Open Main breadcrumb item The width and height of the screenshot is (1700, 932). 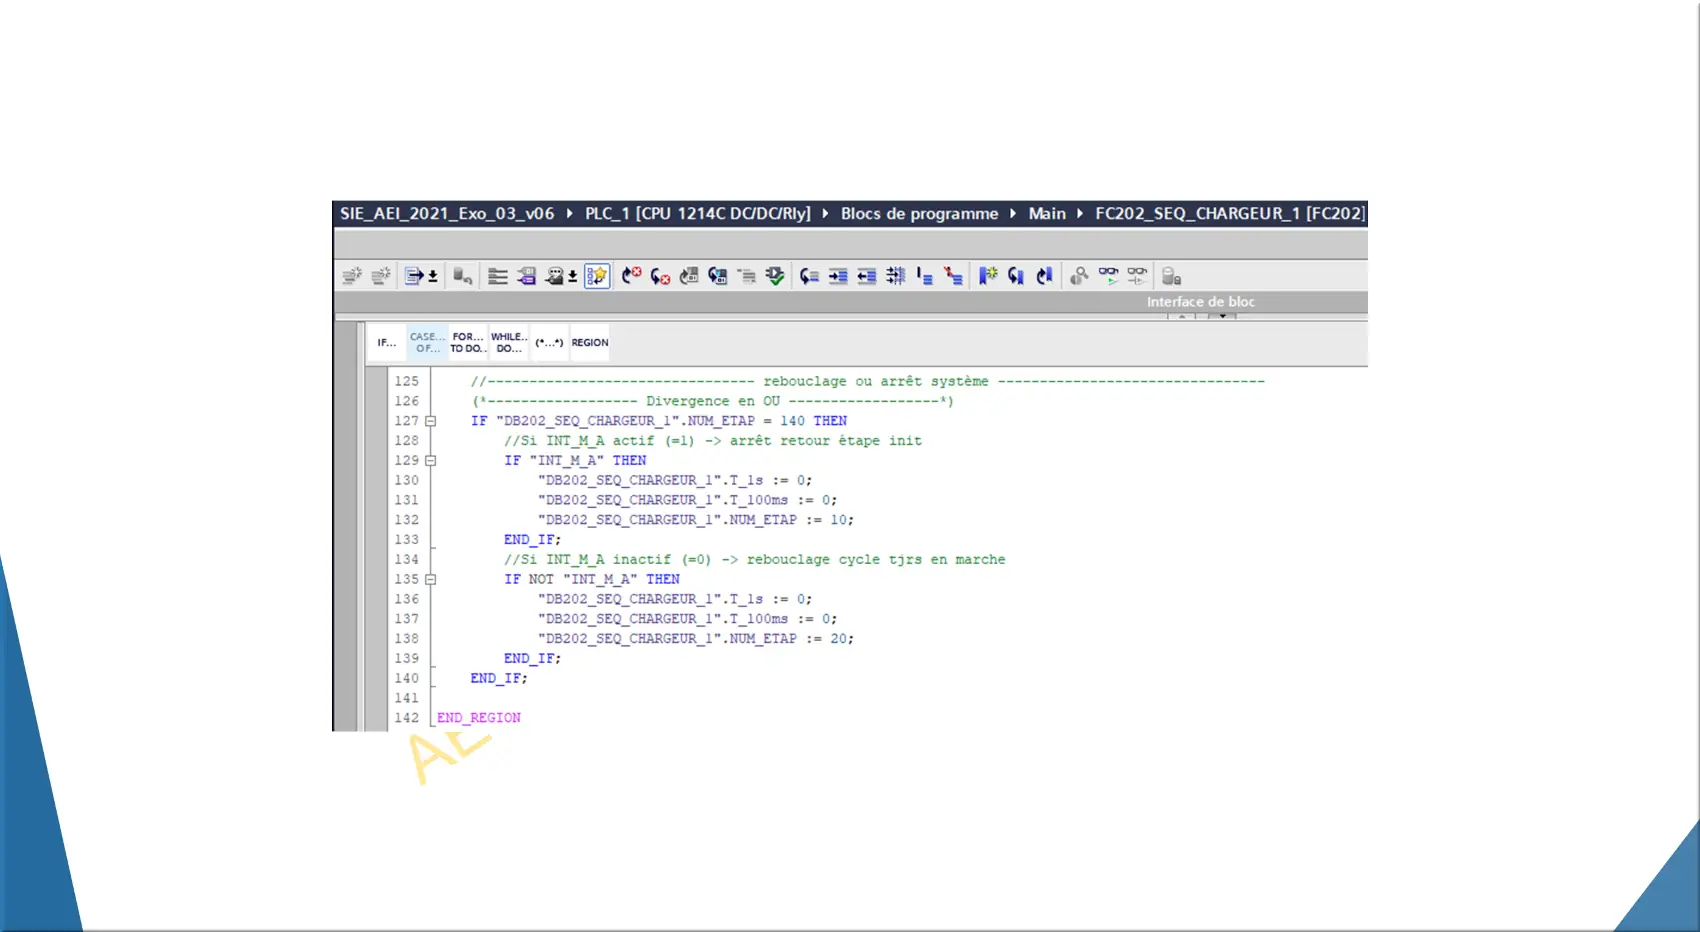[1047, 213]
